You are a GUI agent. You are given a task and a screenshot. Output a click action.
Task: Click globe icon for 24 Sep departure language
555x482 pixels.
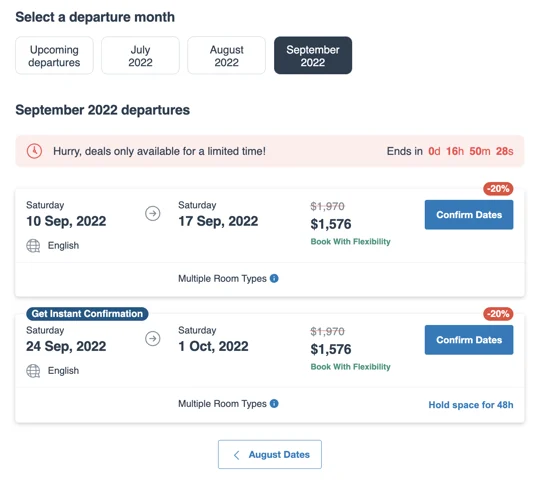click(x=33, y=371)
